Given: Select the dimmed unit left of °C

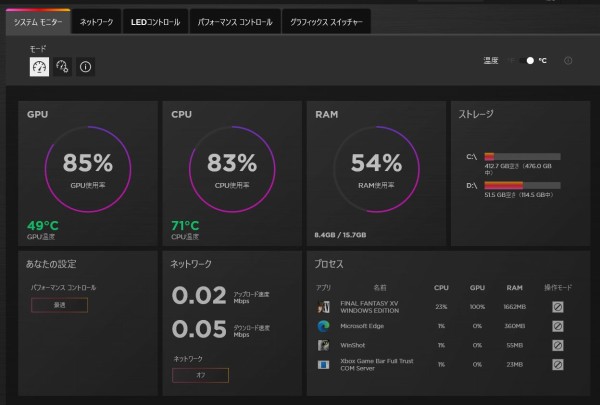Looking at the screenshot, I should [515, 60].
